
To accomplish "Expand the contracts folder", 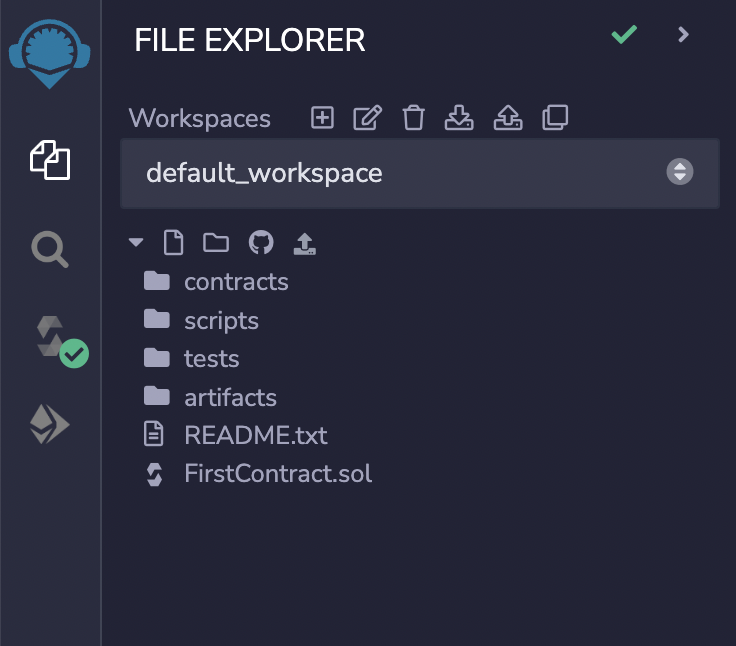I will coord(216,282).
